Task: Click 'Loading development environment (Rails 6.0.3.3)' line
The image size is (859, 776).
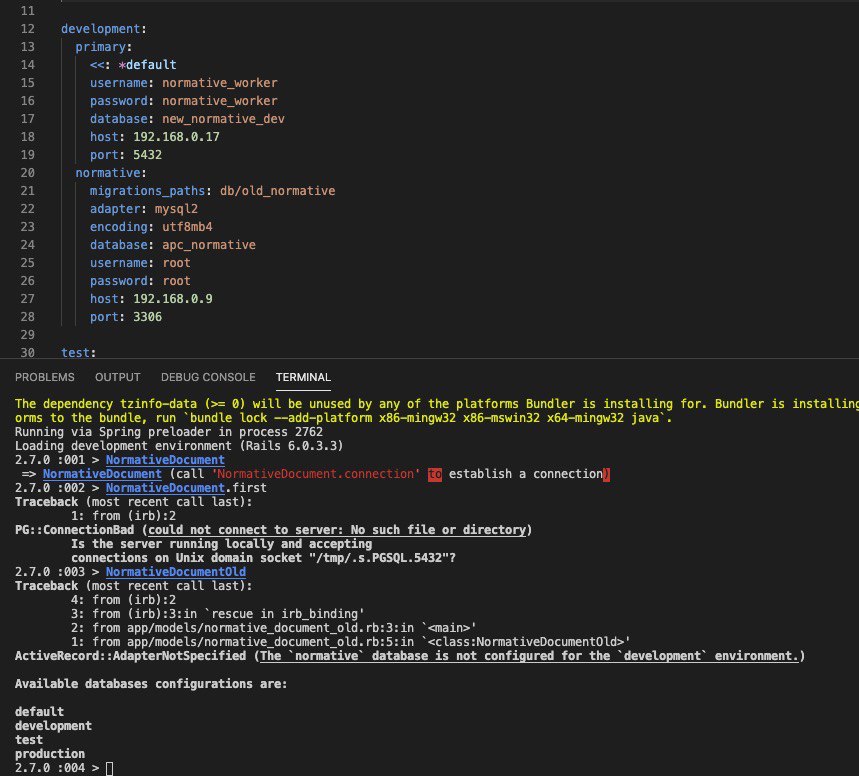Action: 179,446
